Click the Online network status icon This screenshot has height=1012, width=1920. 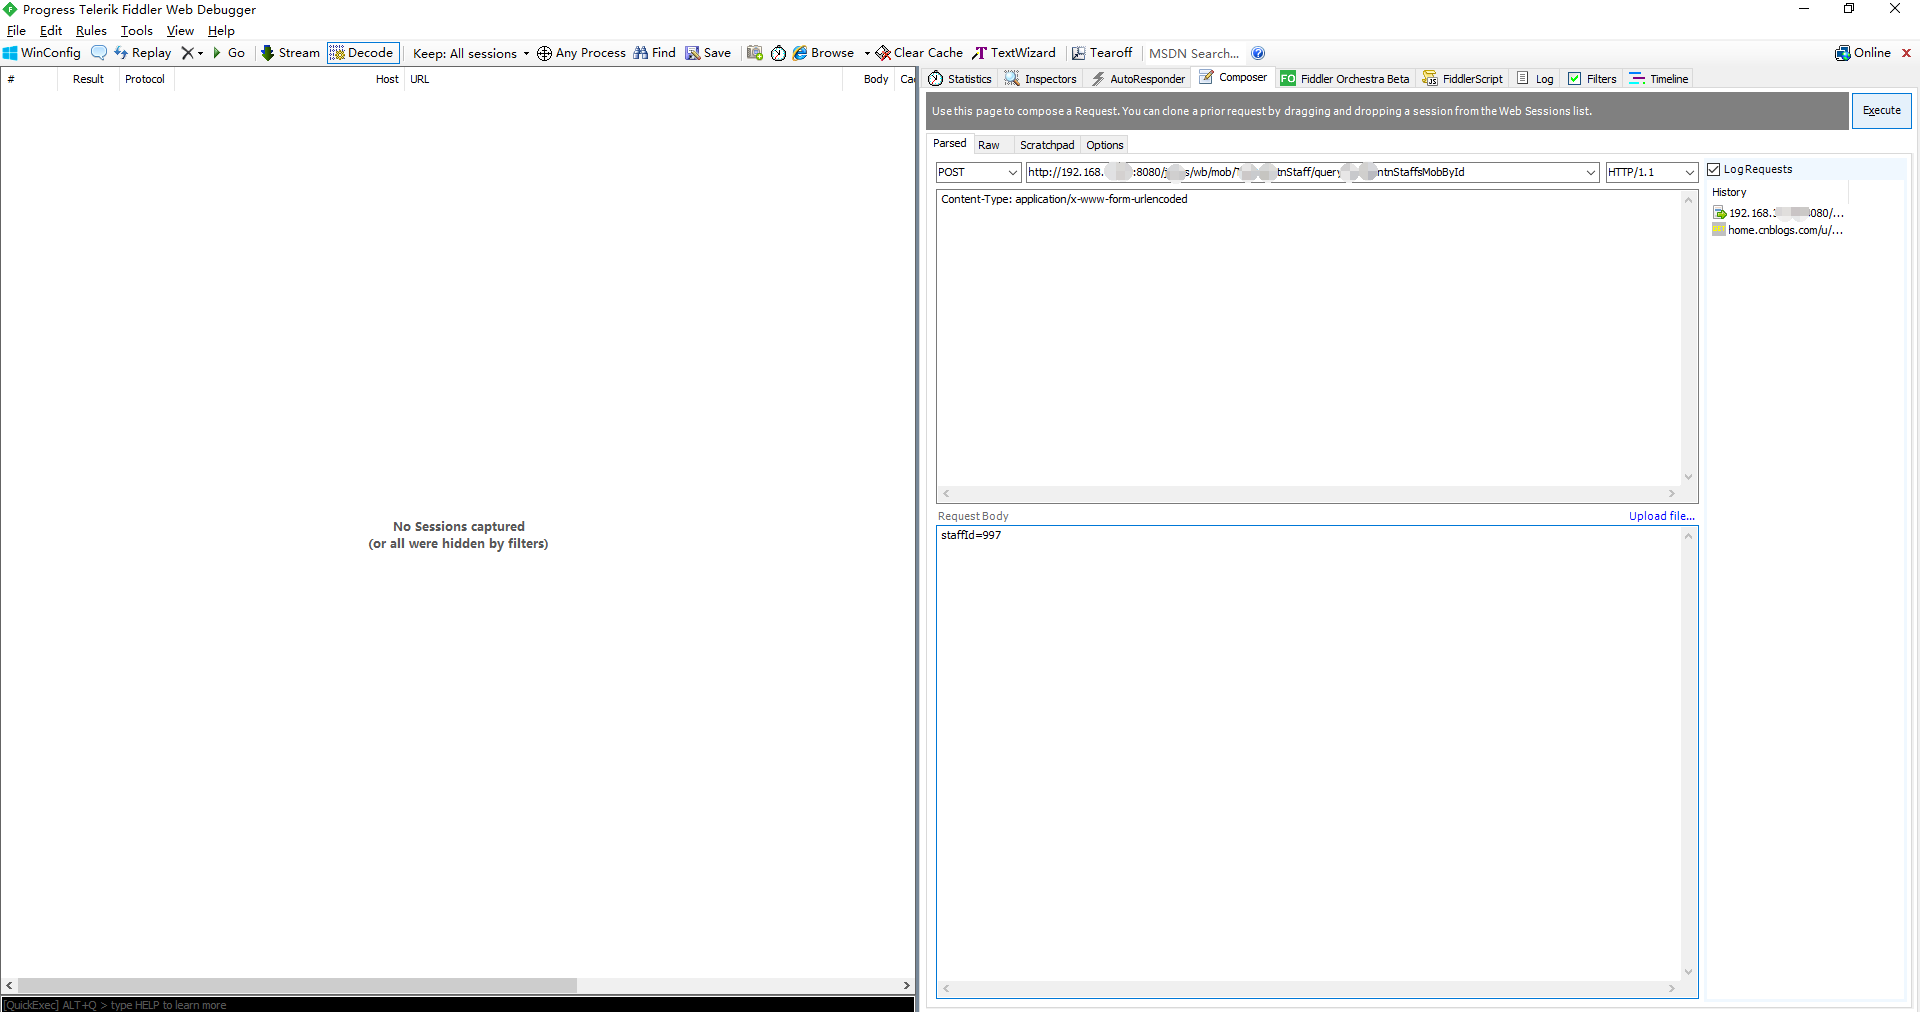tap(1842, 53)
